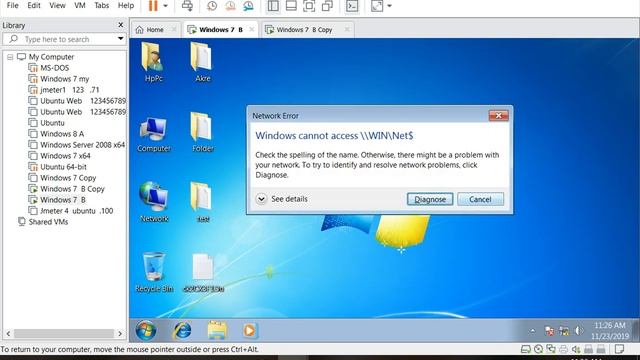Show hidden tray icons arrow
Image resolution: width=640 pixels, height=360 pixels.
[x=532, y=331]
